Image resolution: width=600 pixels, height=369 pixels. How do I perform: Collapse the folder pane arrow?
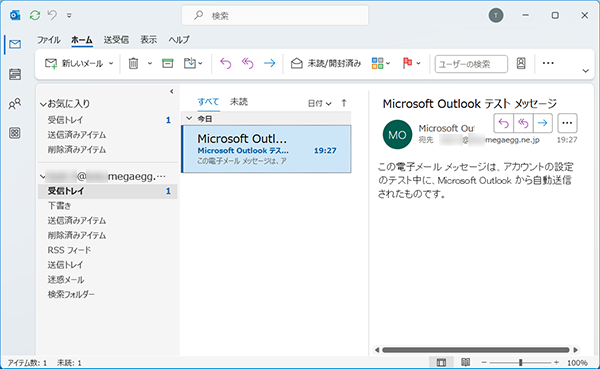point(171,91)
